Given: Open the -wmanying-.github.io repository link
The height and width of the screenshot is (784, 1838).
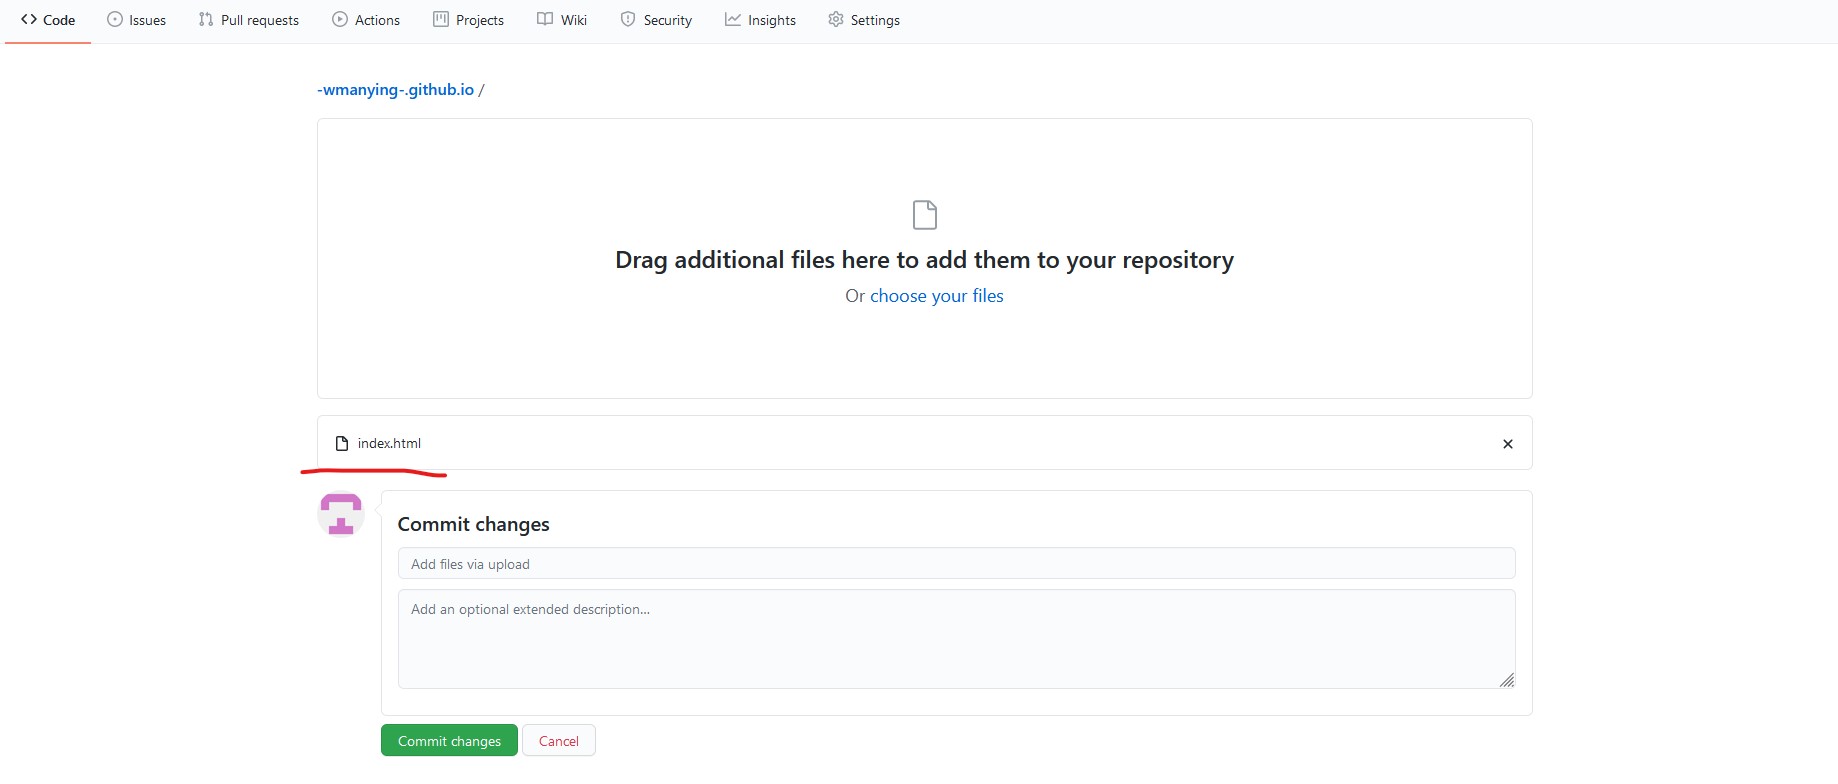Looking at the screenshot, I should tap(395, 90).
